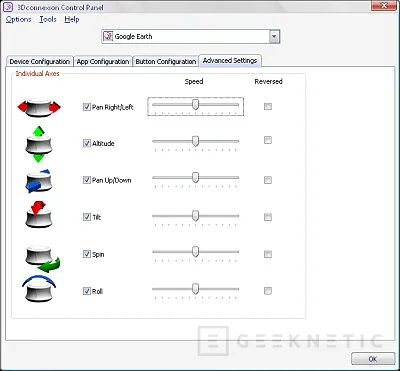Switch to Device Configuration tab
The width and height of the screenshot is (400, 371).
[39, 62]
